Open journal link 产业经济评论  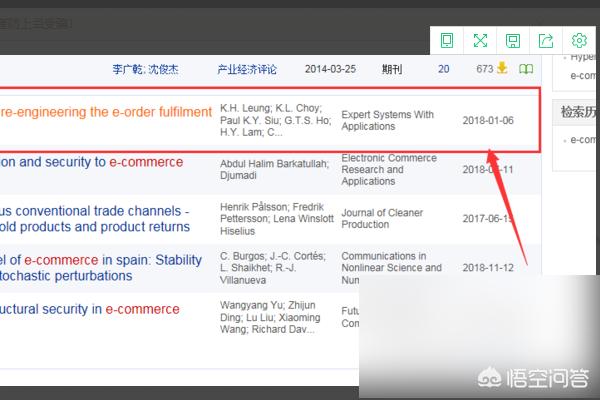(x=247, y=69)
